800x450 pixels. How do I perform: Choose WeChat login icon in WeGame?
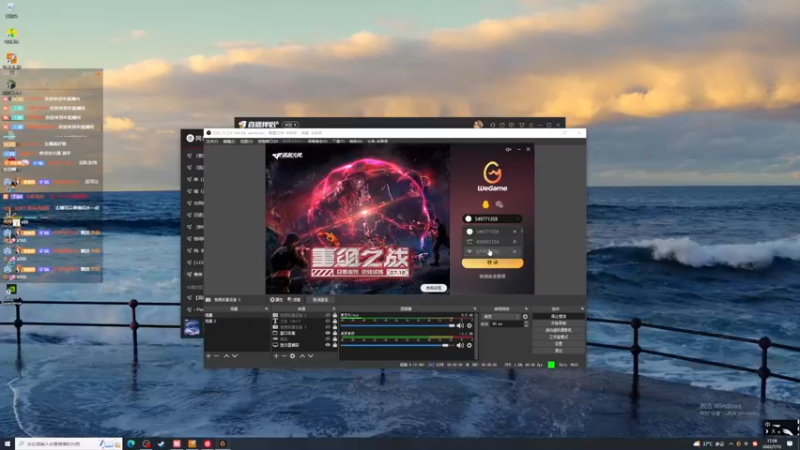tap(499, 204)
